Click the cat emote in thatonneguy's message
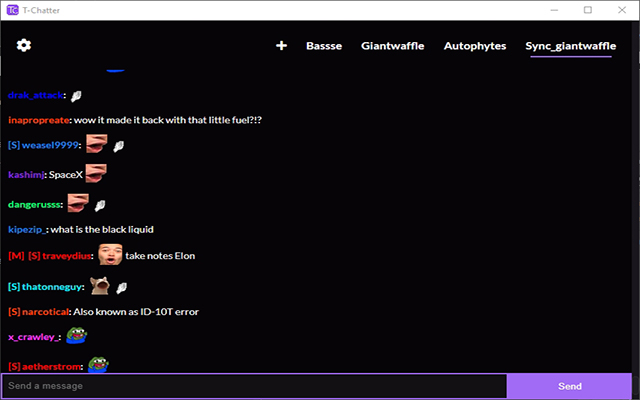The image size is (640, 400). point(100,285)
